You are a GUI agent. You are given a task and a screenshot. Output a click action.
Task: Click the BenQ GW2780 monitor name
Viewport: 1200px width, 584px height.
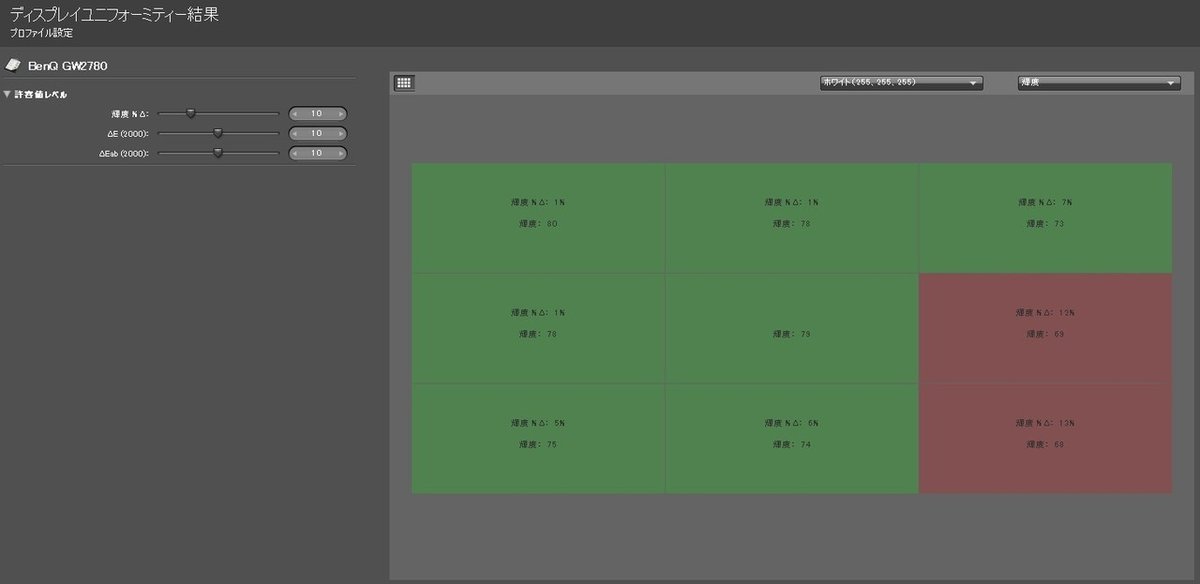pyautogui.click(x=68, y=66)
